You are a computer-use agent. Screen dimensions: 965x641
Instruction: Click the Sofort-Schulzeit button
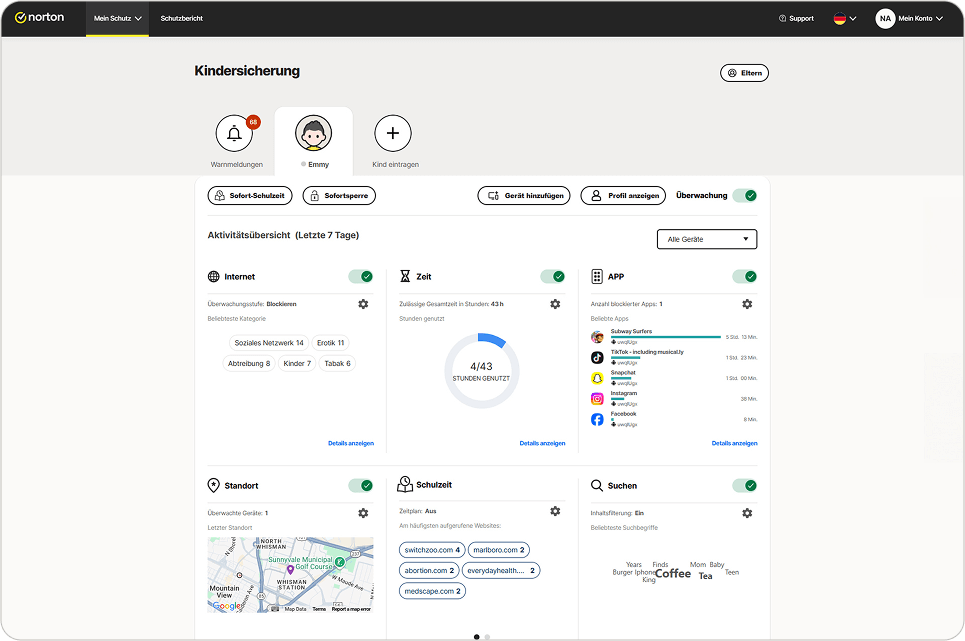pyautogui.click(x=249, y=196)
